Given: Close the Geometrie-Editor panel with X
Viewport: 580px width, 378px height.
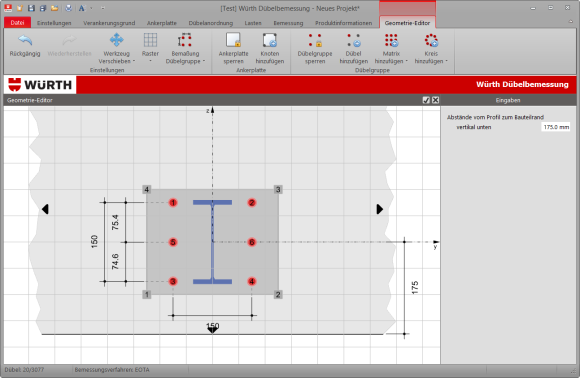Looking at the screenshot, I should pos(435,100).
